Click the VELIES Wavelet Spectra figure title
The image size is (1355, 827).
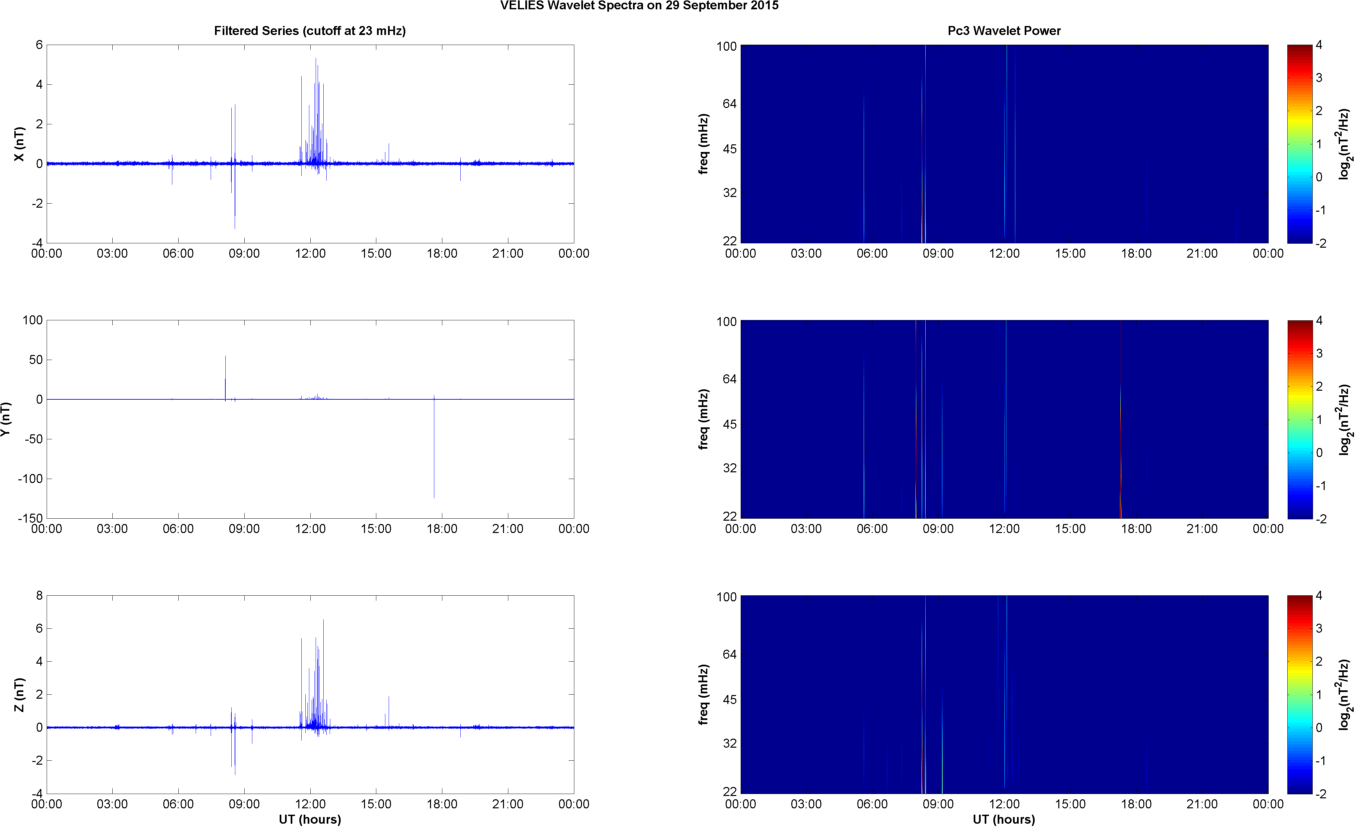click(640, 6)
